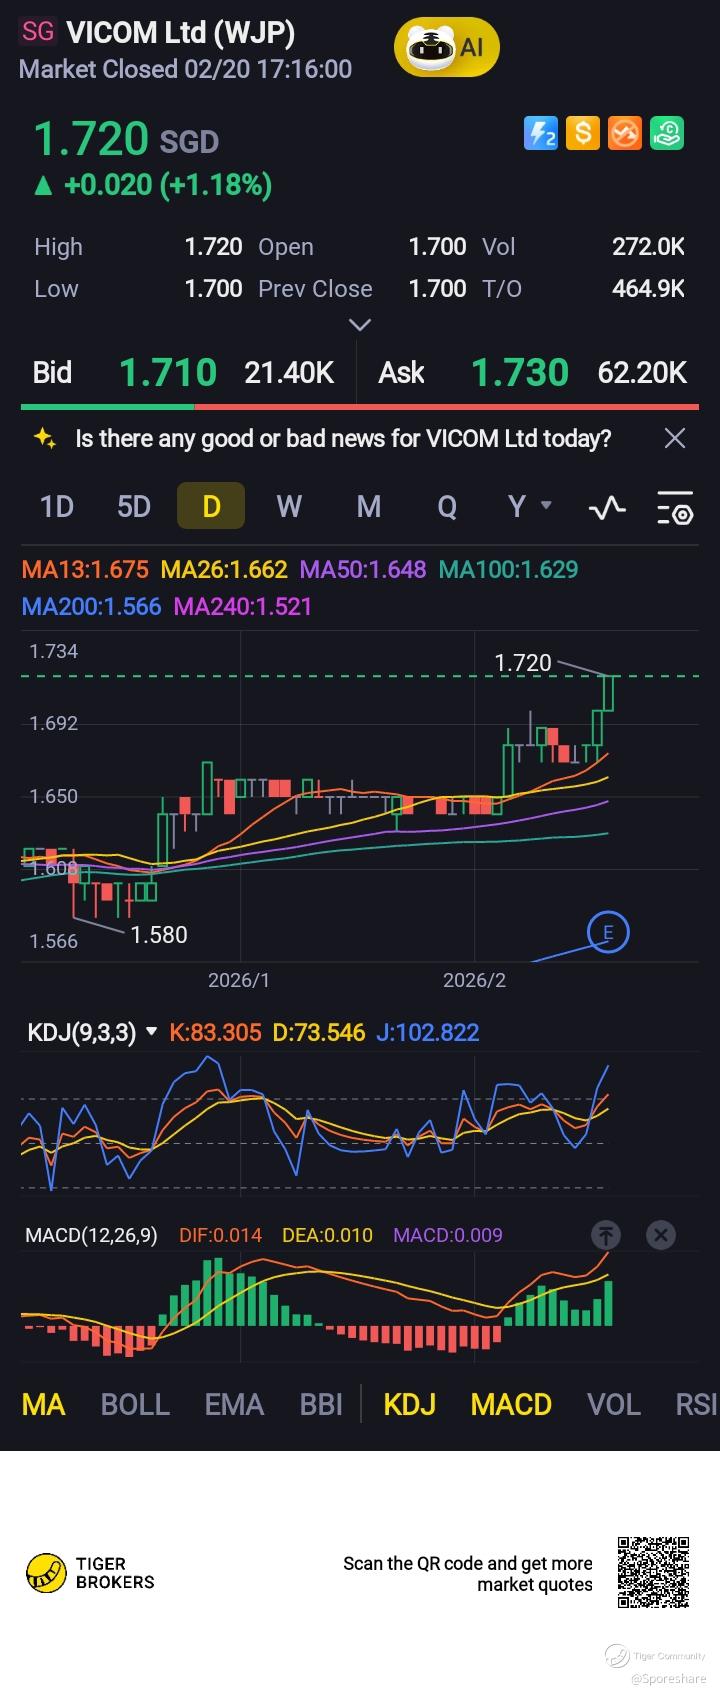Toggle the RSI sub-indicator
This screenshot has height=1695, width=720.
point(696,1404)
